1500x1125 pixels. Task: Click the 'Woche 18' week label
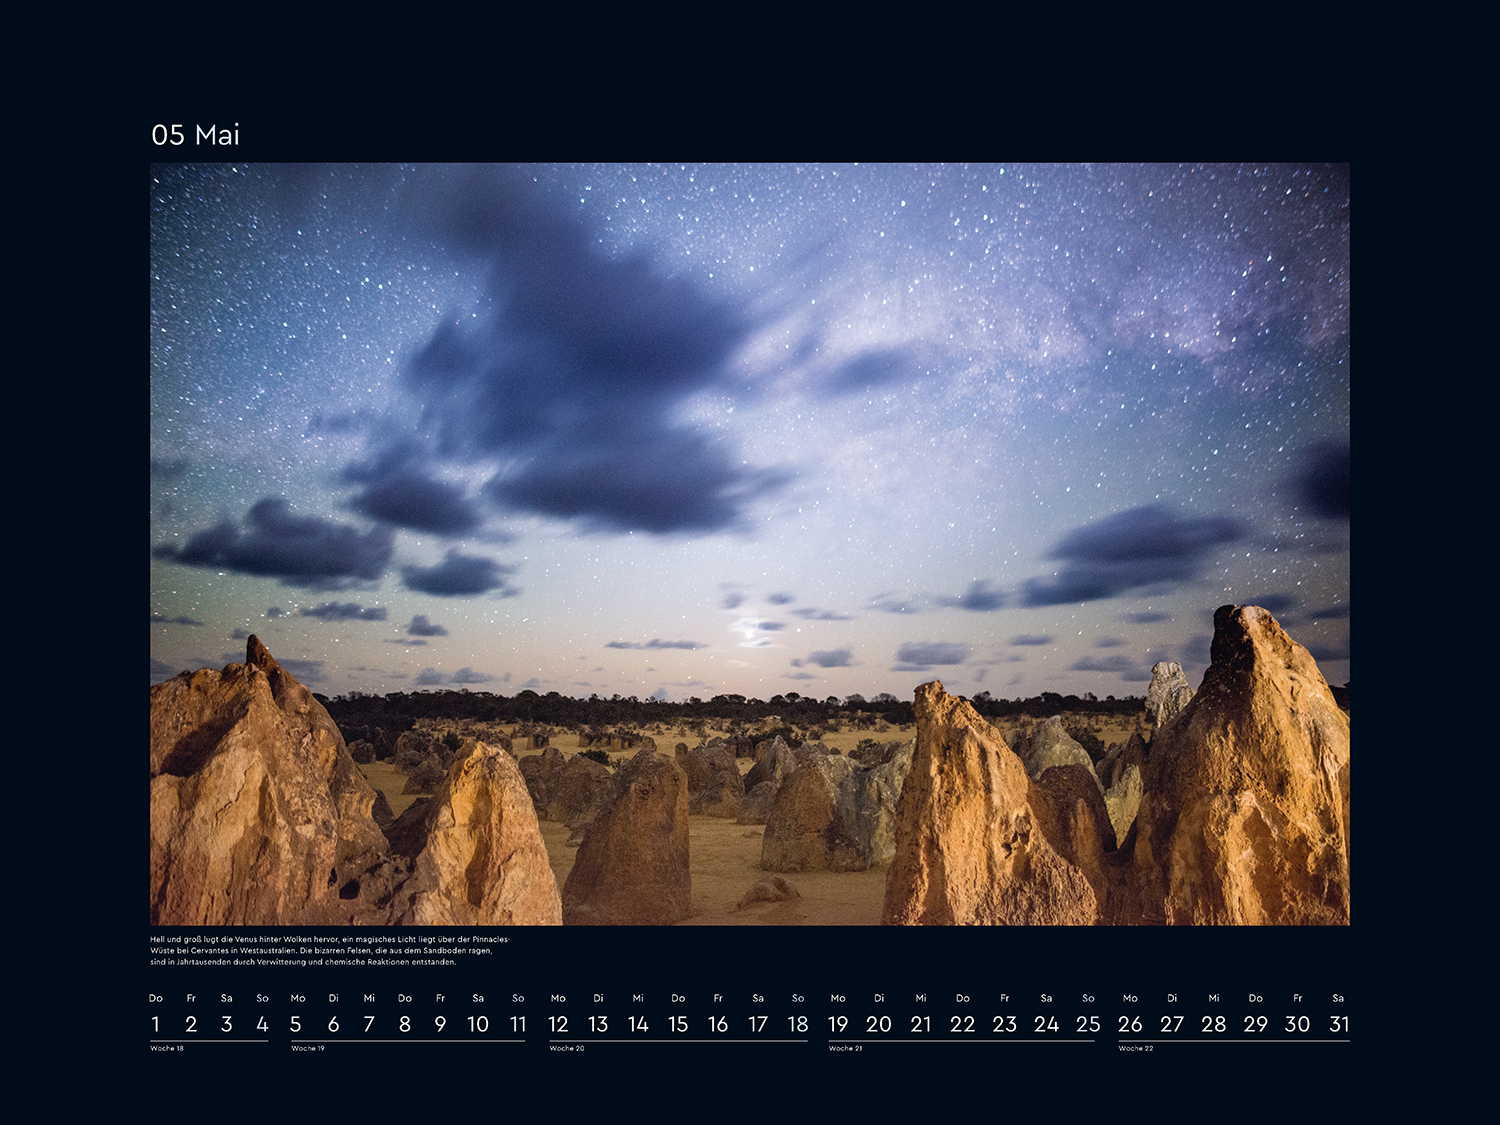point(167,1048)
